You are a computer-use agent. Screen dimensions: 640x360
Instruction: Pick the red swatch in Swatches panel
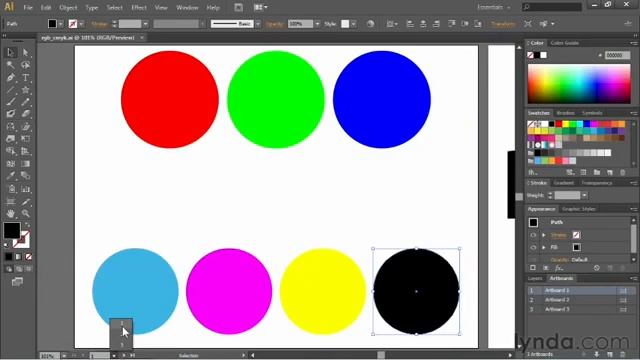(x=558, y=124)
